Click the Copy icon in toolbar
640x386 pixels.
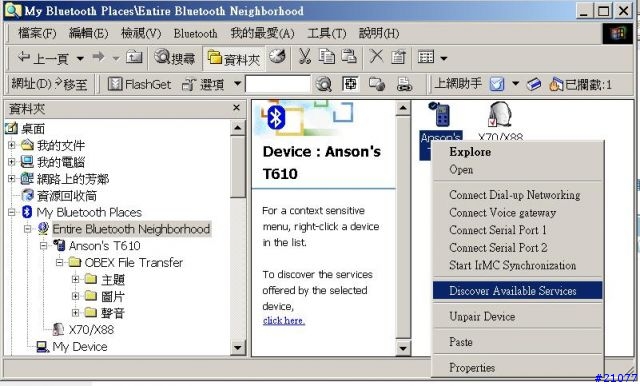[x=327, y=57]
